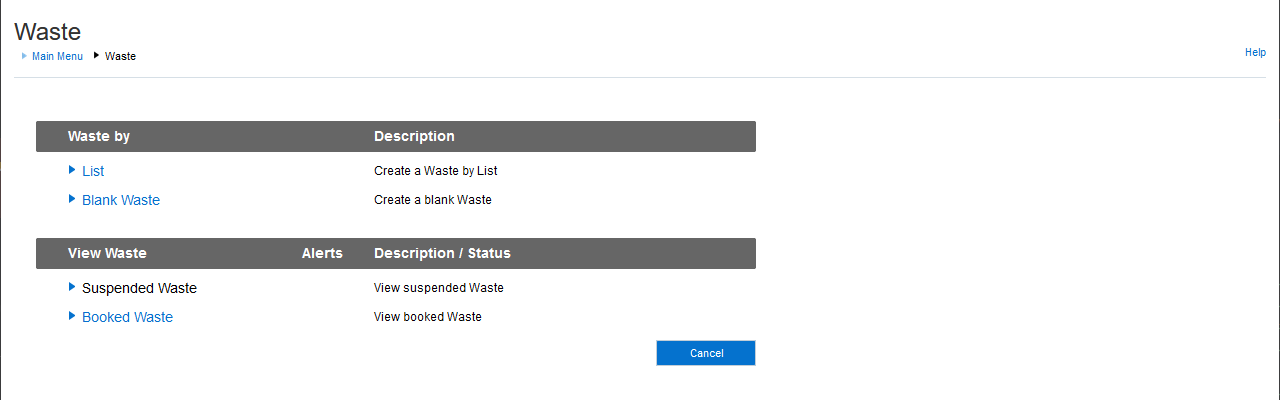Click the 'Waste by' column header

click(99, 136)
